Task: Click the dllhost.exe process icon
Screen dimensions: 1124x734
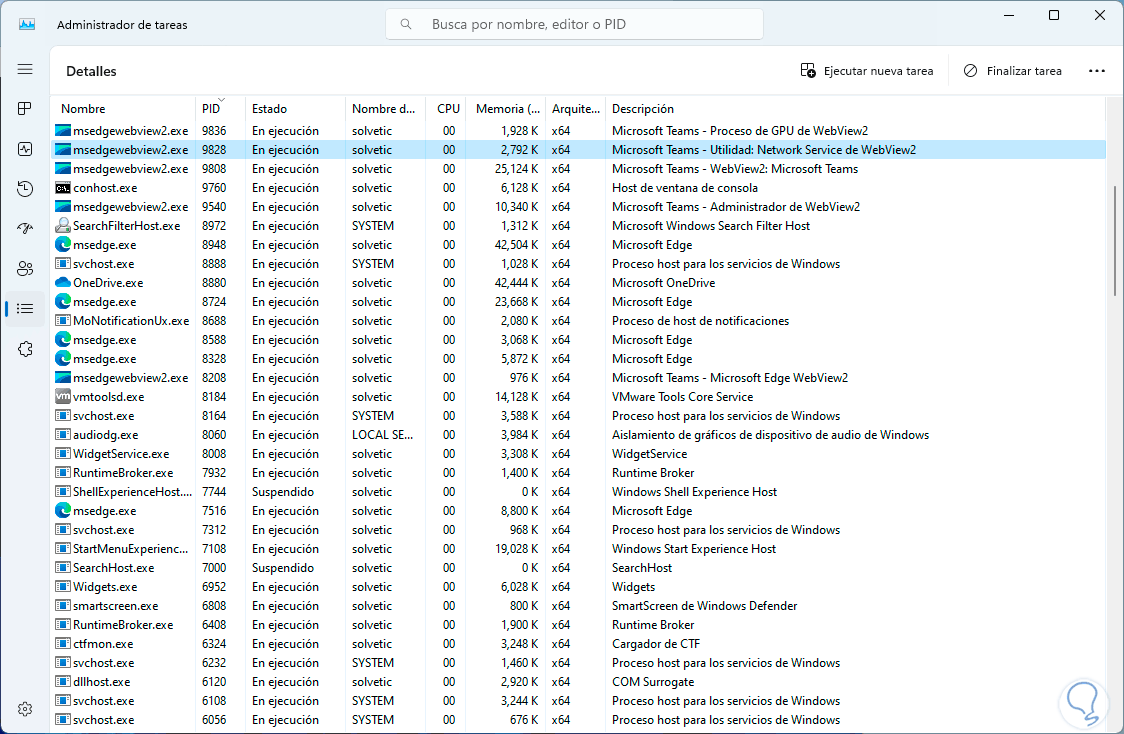Action: 63,682
